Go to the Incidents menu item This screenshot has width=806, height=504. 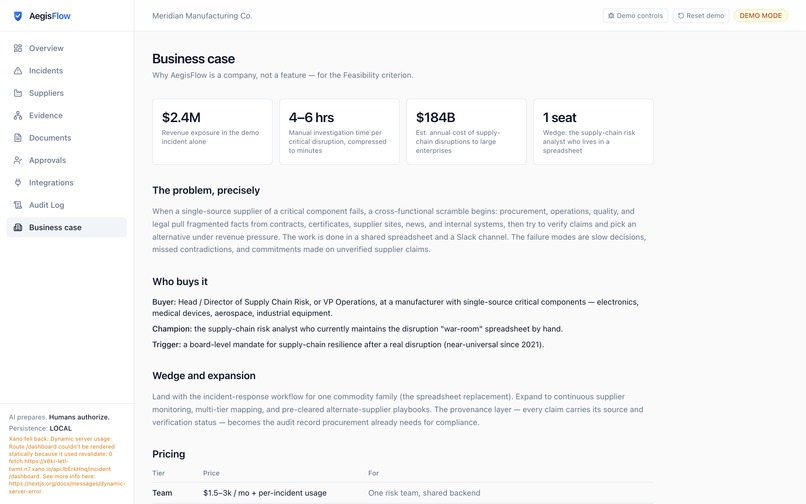click(x=67, y=70)
